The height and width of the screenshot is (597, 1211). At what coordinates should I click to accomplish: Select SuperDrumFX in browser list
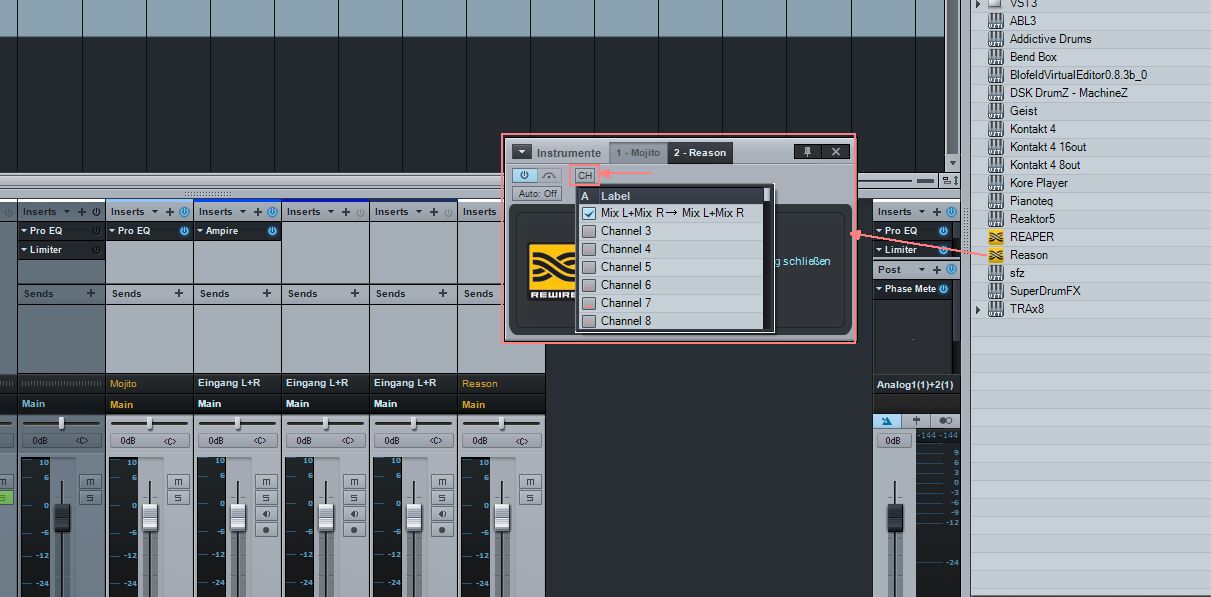(1045, 291)
